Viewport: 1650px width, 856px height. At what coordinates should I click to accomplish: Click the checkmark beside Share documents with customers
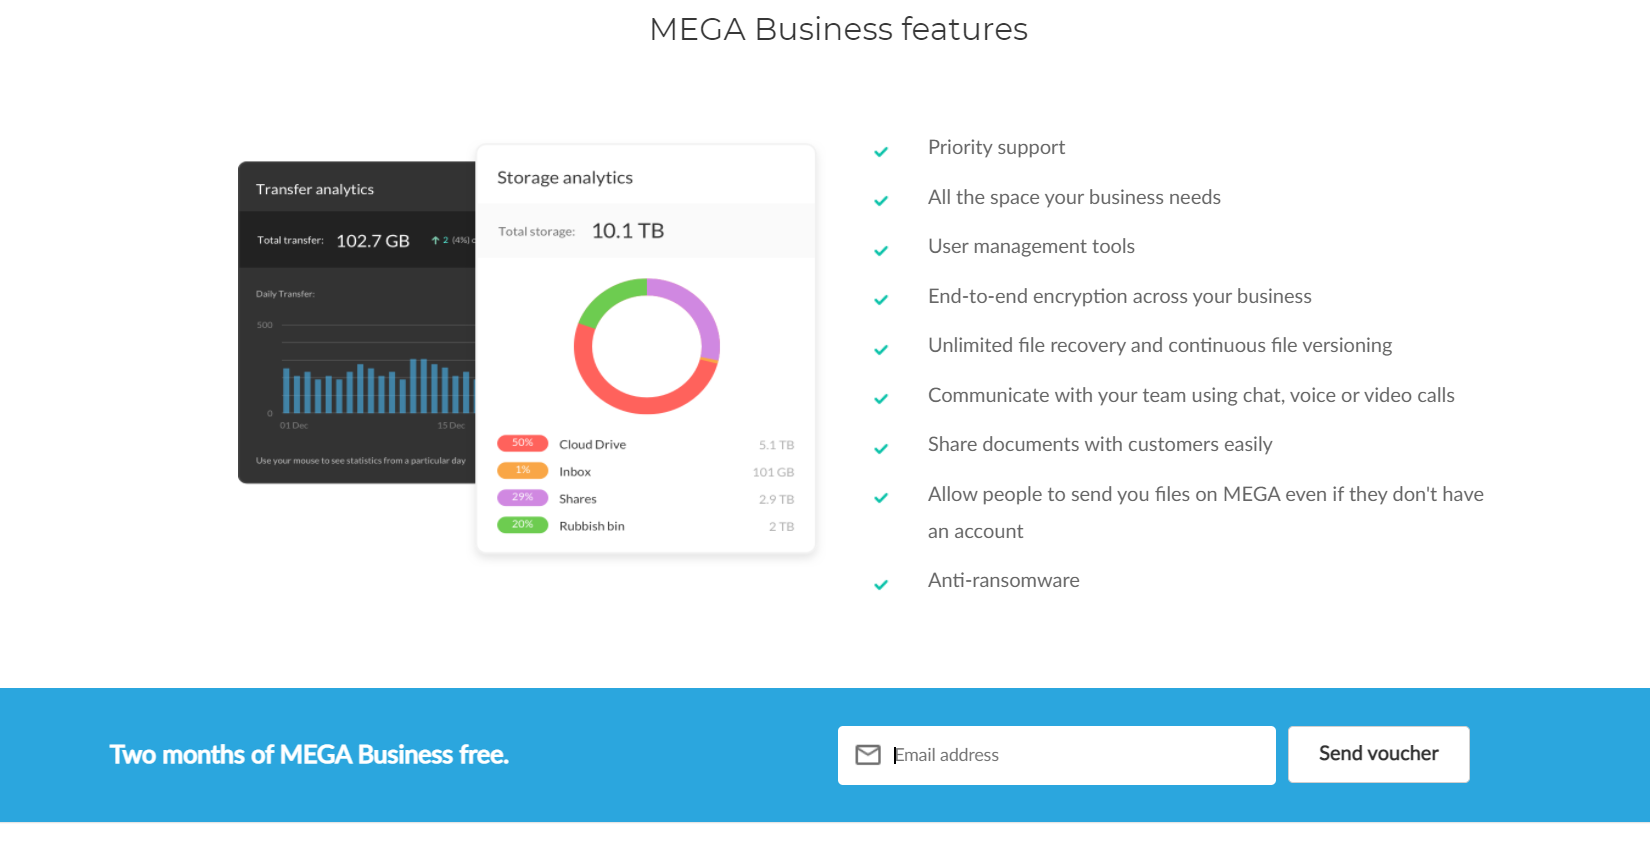(881, 449)
